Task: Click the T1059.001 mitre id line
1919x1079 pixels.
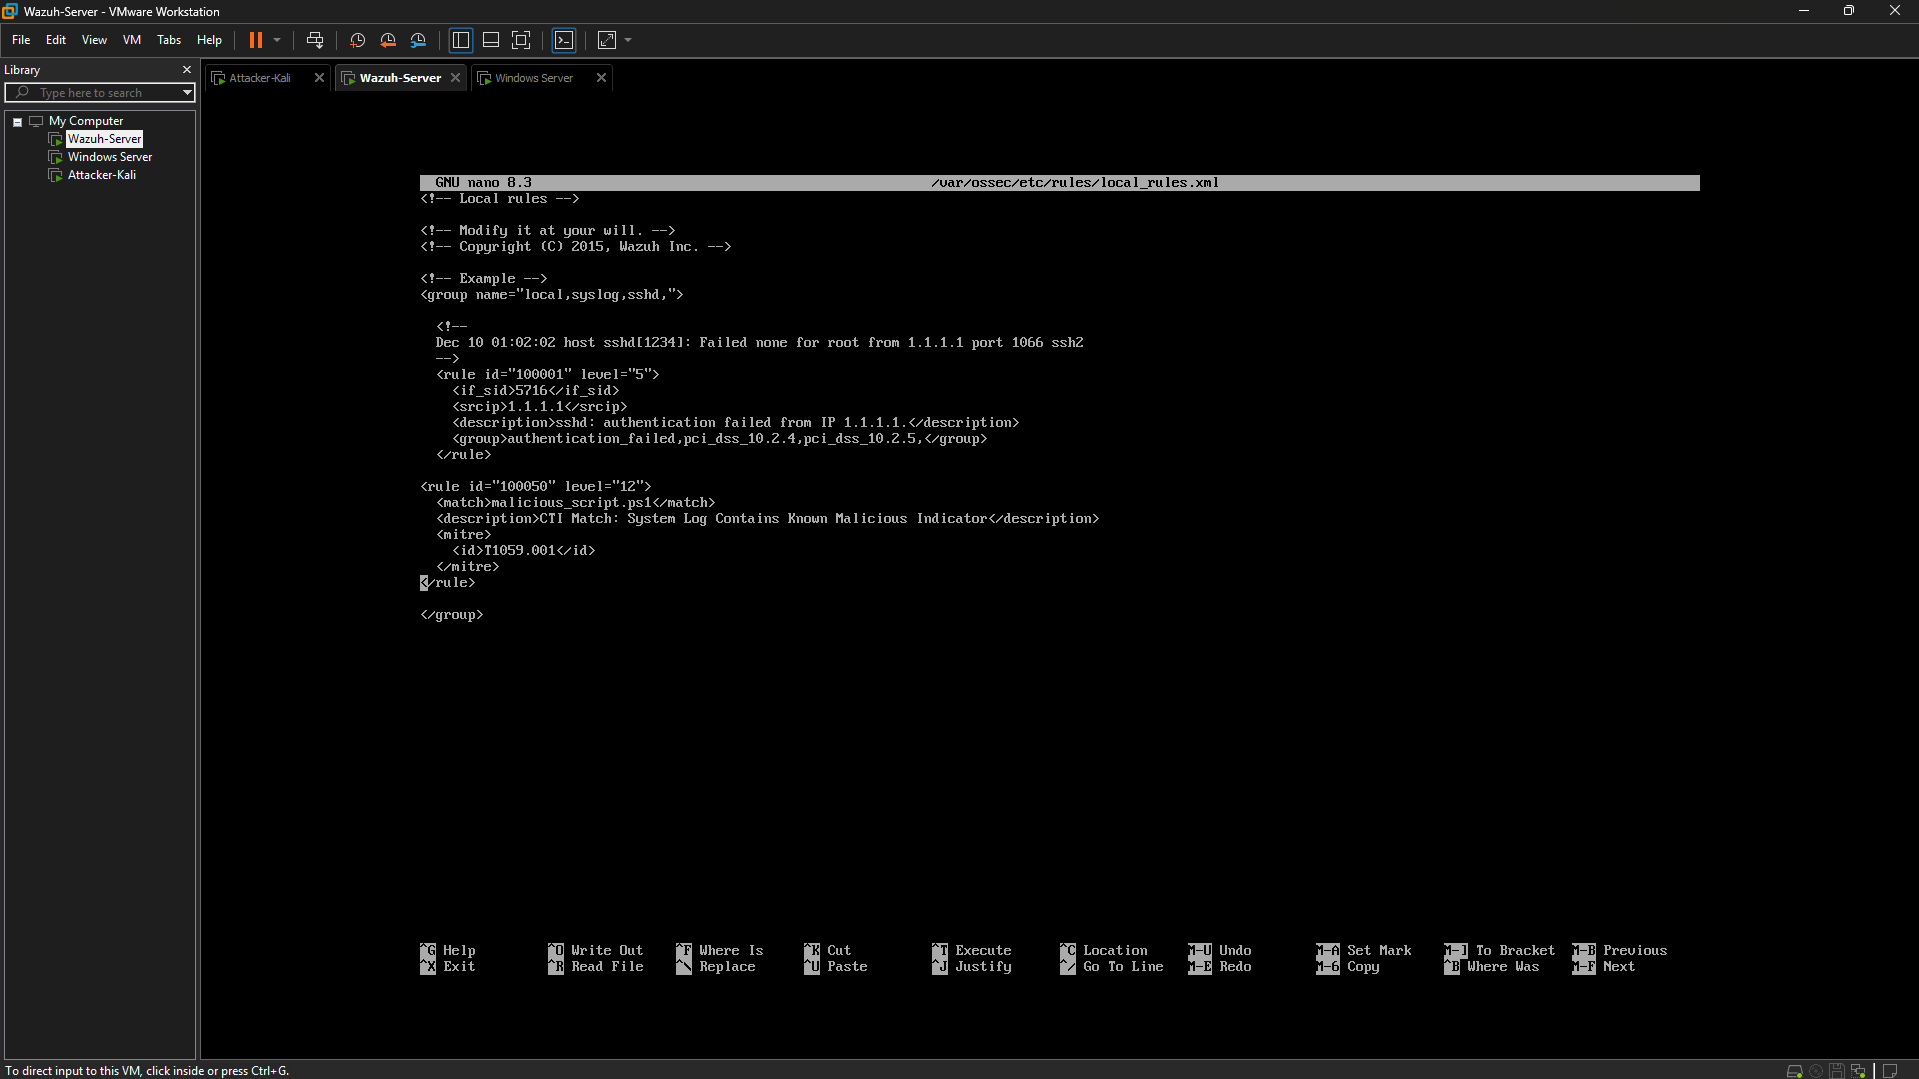Action: coord(524,551)
